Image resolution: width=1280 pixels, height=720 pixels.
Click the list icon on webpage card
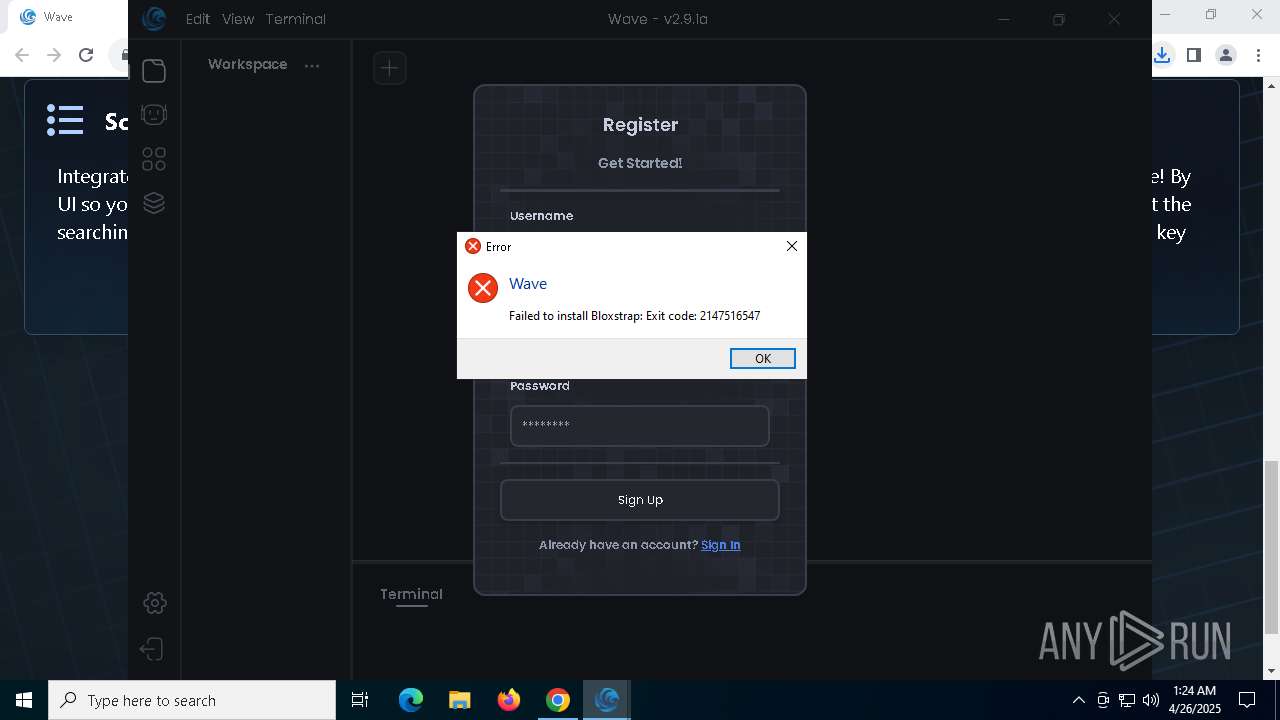[x=65, y=120]
